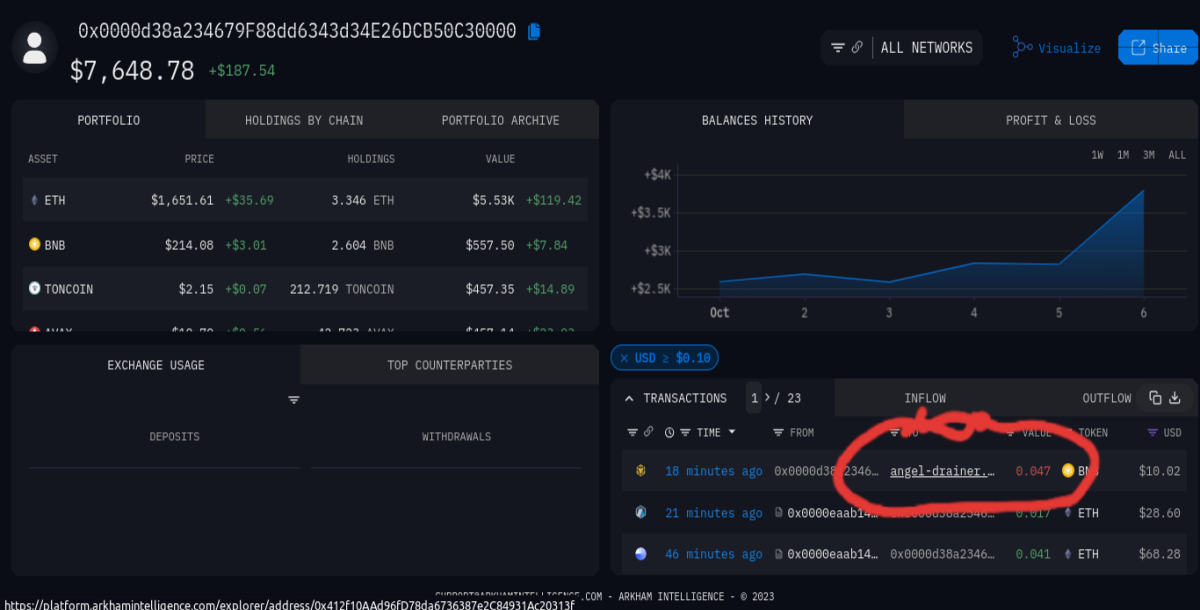Share this address page
Image resolution: width=1200 pixels, height=610 pixels.
pyautogui.click(x=1157, y=47)
